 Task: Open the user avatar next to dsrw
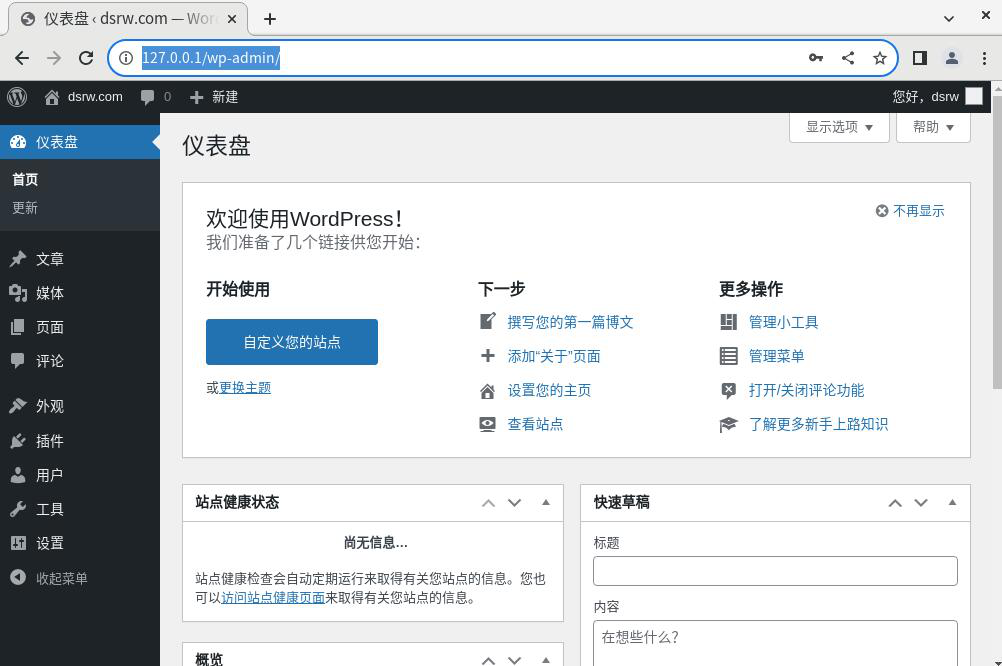[974, 97]
